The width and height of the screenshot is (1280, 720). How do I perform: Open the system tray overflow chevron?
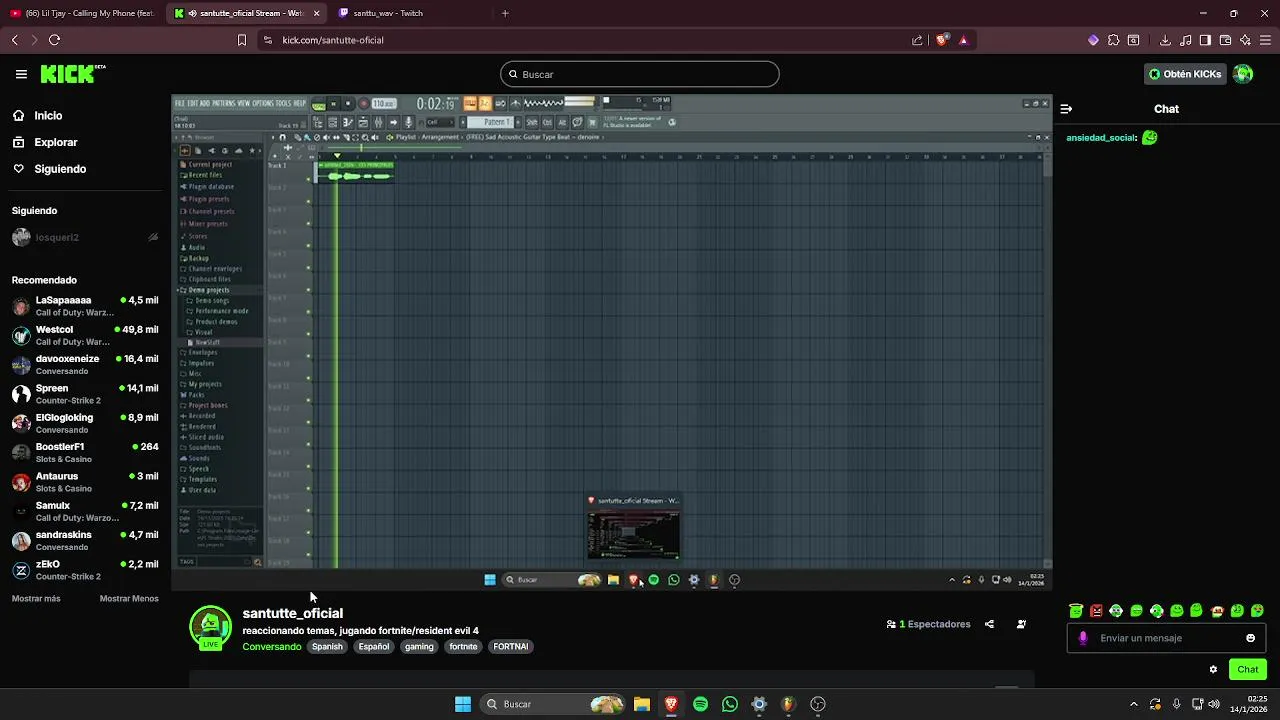click(x=1133, y=704)
